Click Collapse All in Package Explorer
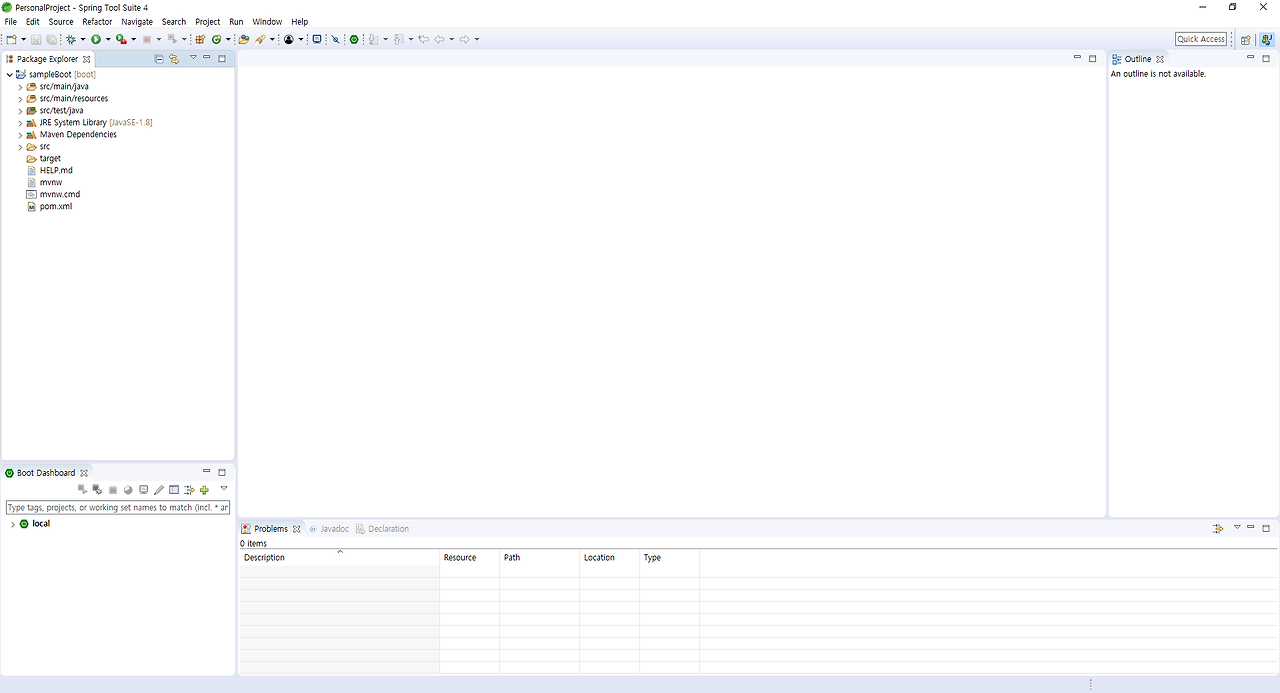1280x693 pixels. point(159,59)
